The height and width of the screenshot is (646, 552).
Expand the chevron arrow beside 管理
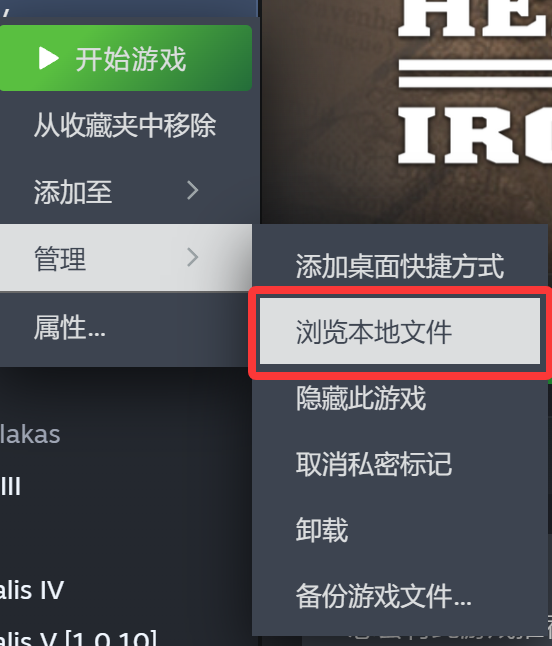coord(193,257)
